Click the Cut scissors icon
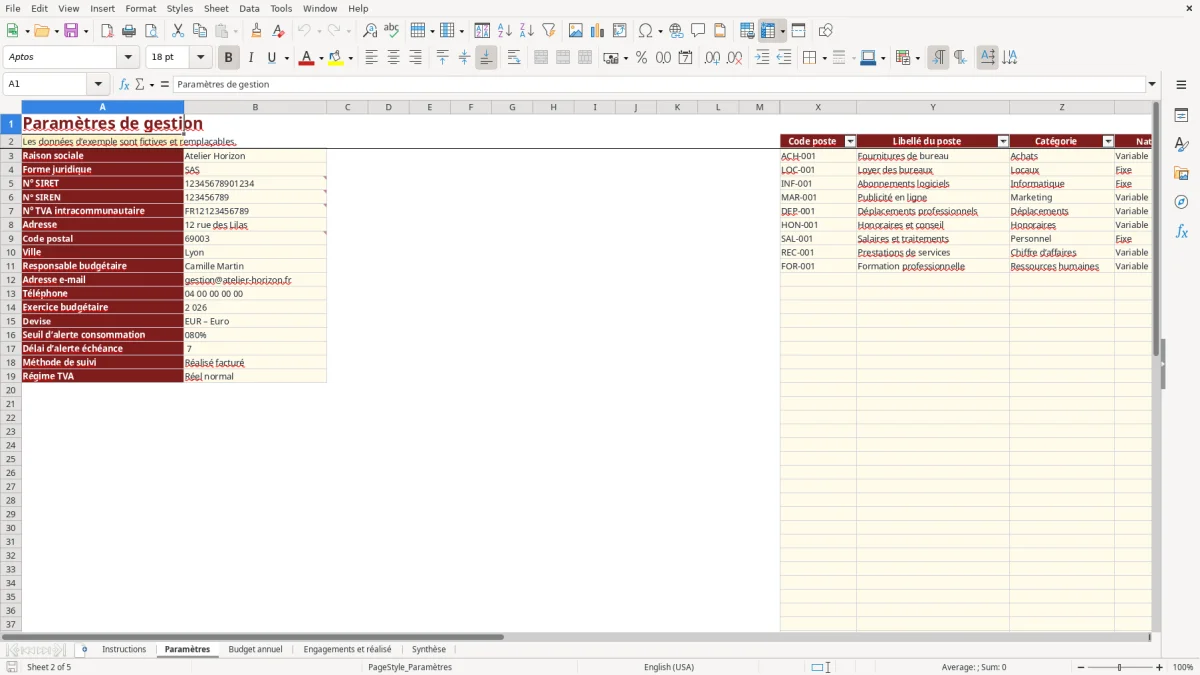This screenshot has width=1200, height=675. click(x=178, y=31)
